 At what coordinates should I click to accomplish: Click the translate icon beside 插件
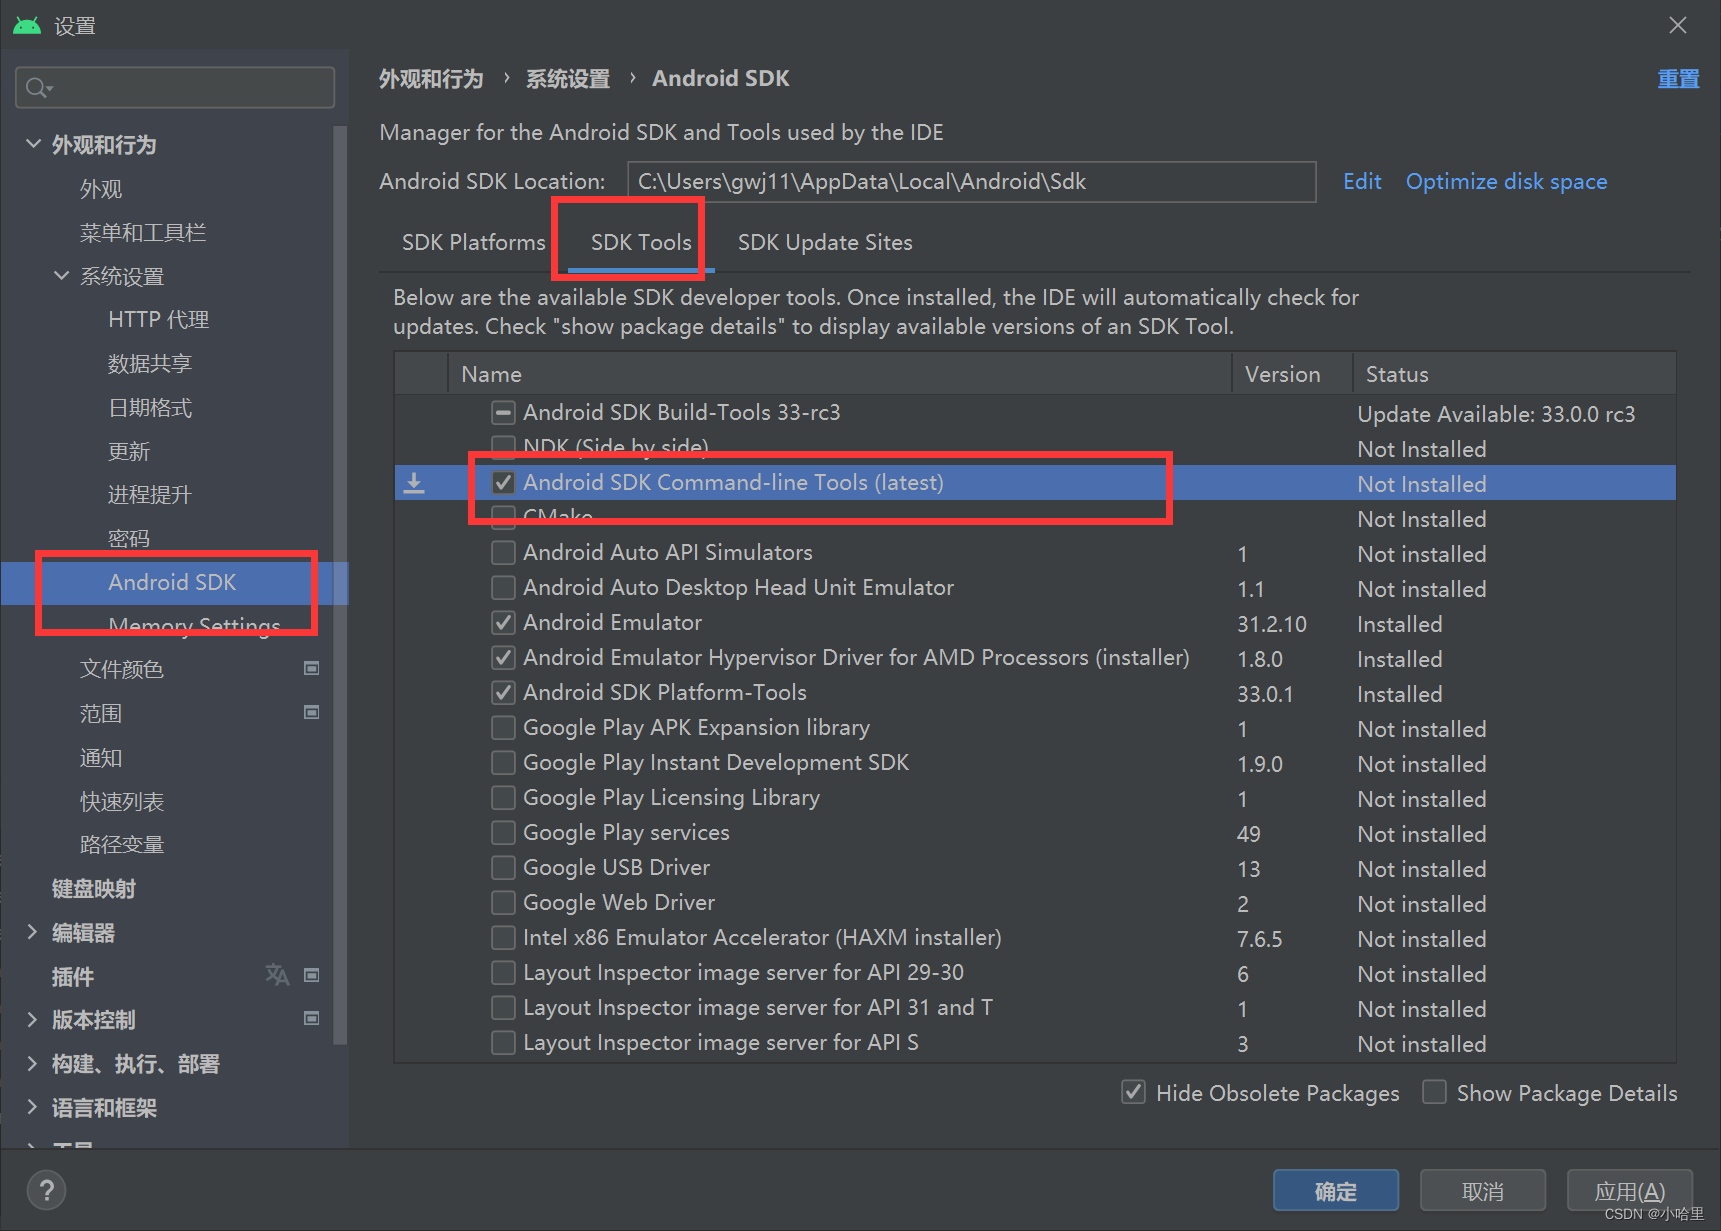coord(277,975)
